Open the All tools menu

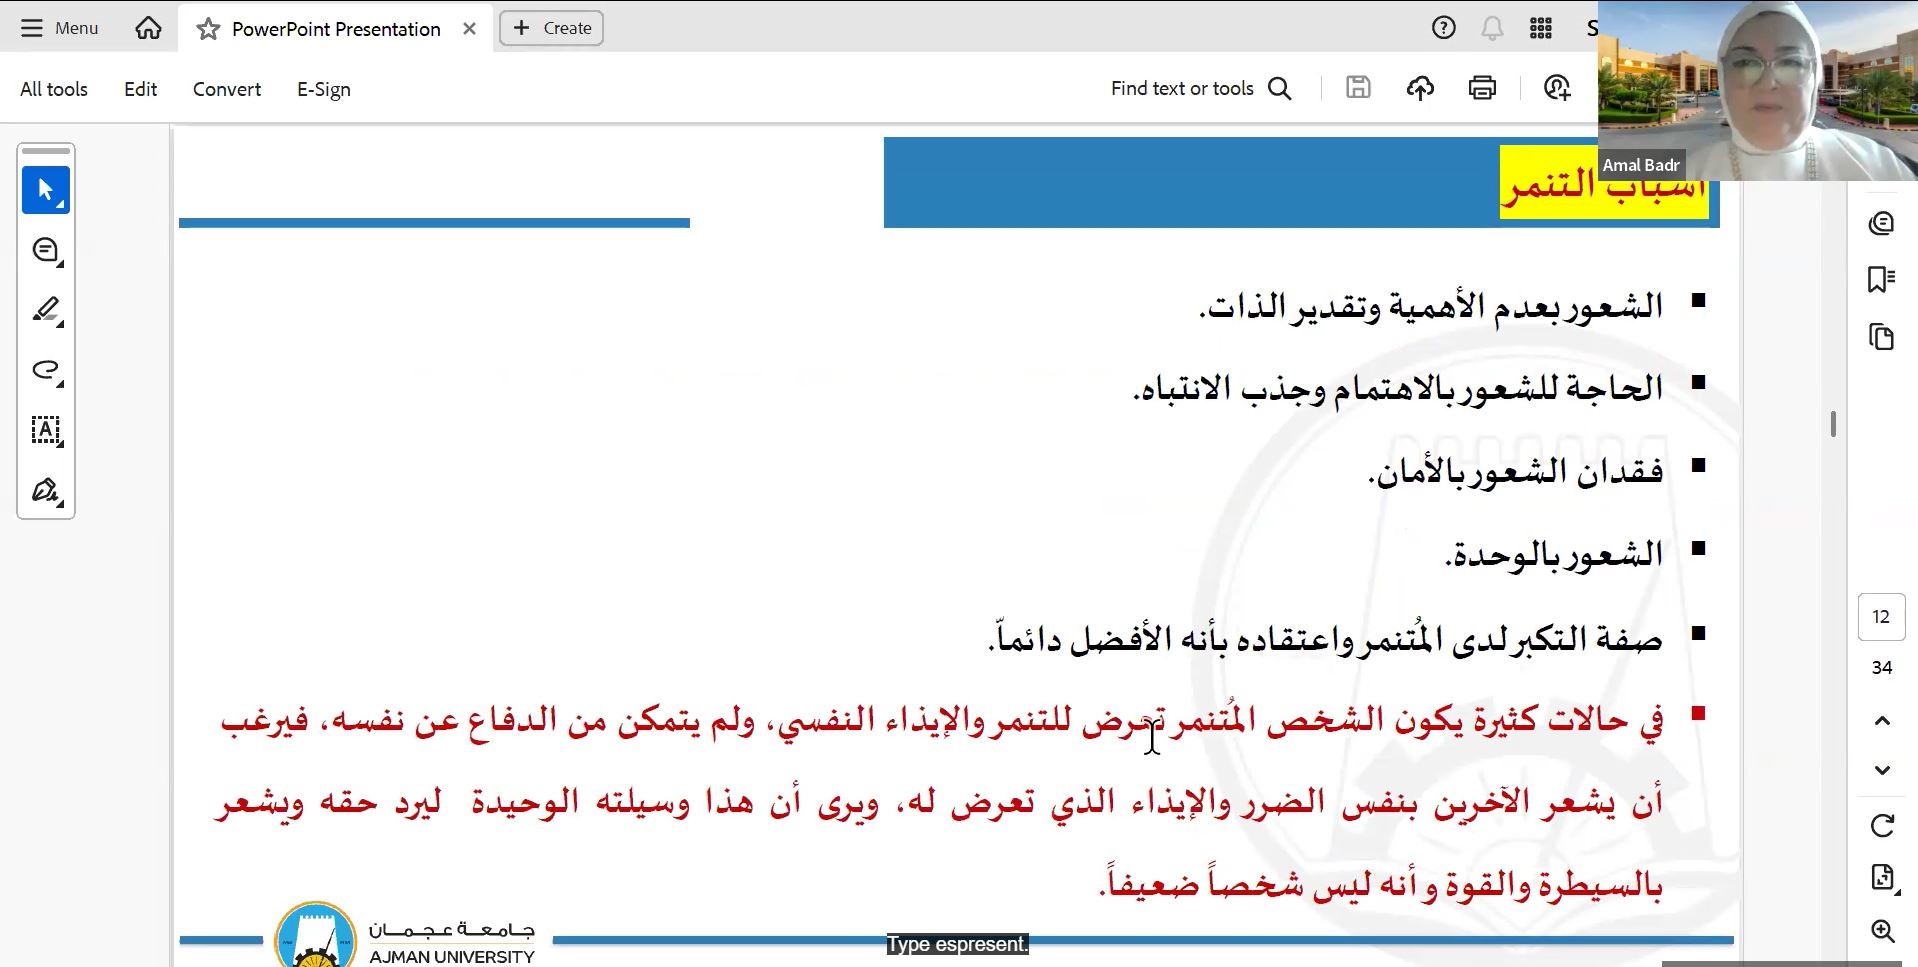[54, 89]
